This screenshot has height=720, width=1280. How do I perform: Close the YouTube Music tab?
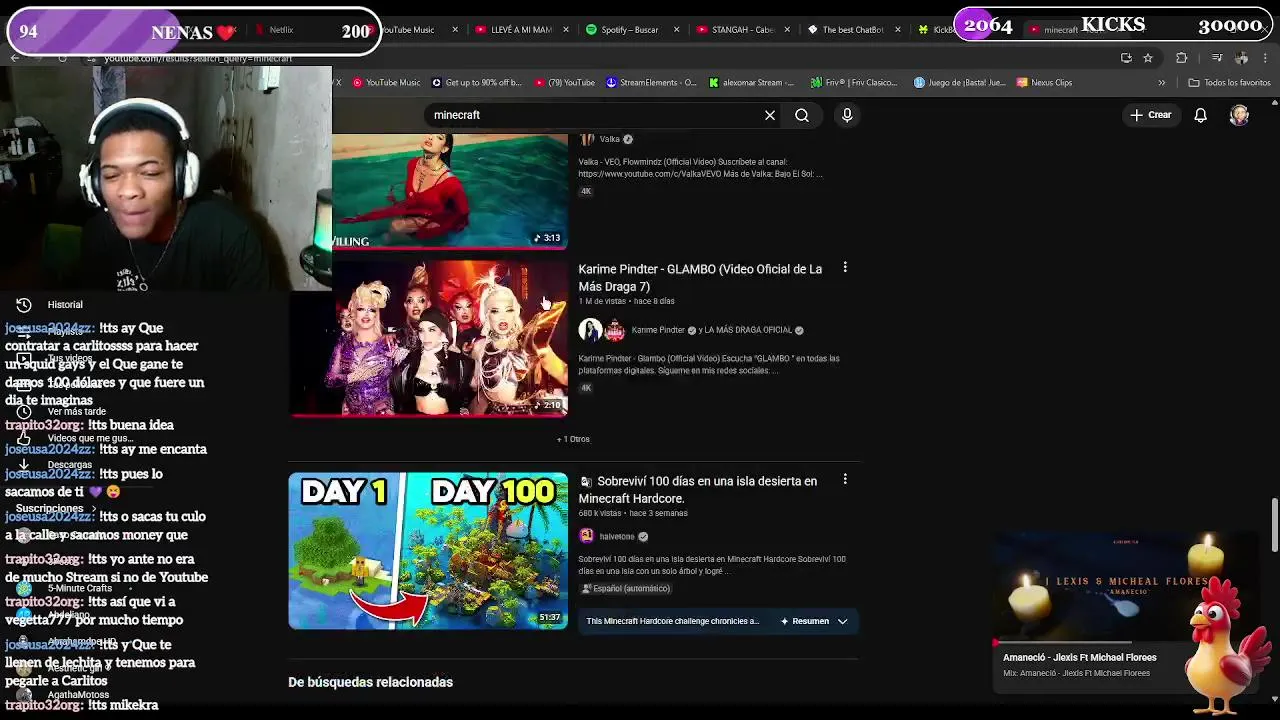[455, 30]
